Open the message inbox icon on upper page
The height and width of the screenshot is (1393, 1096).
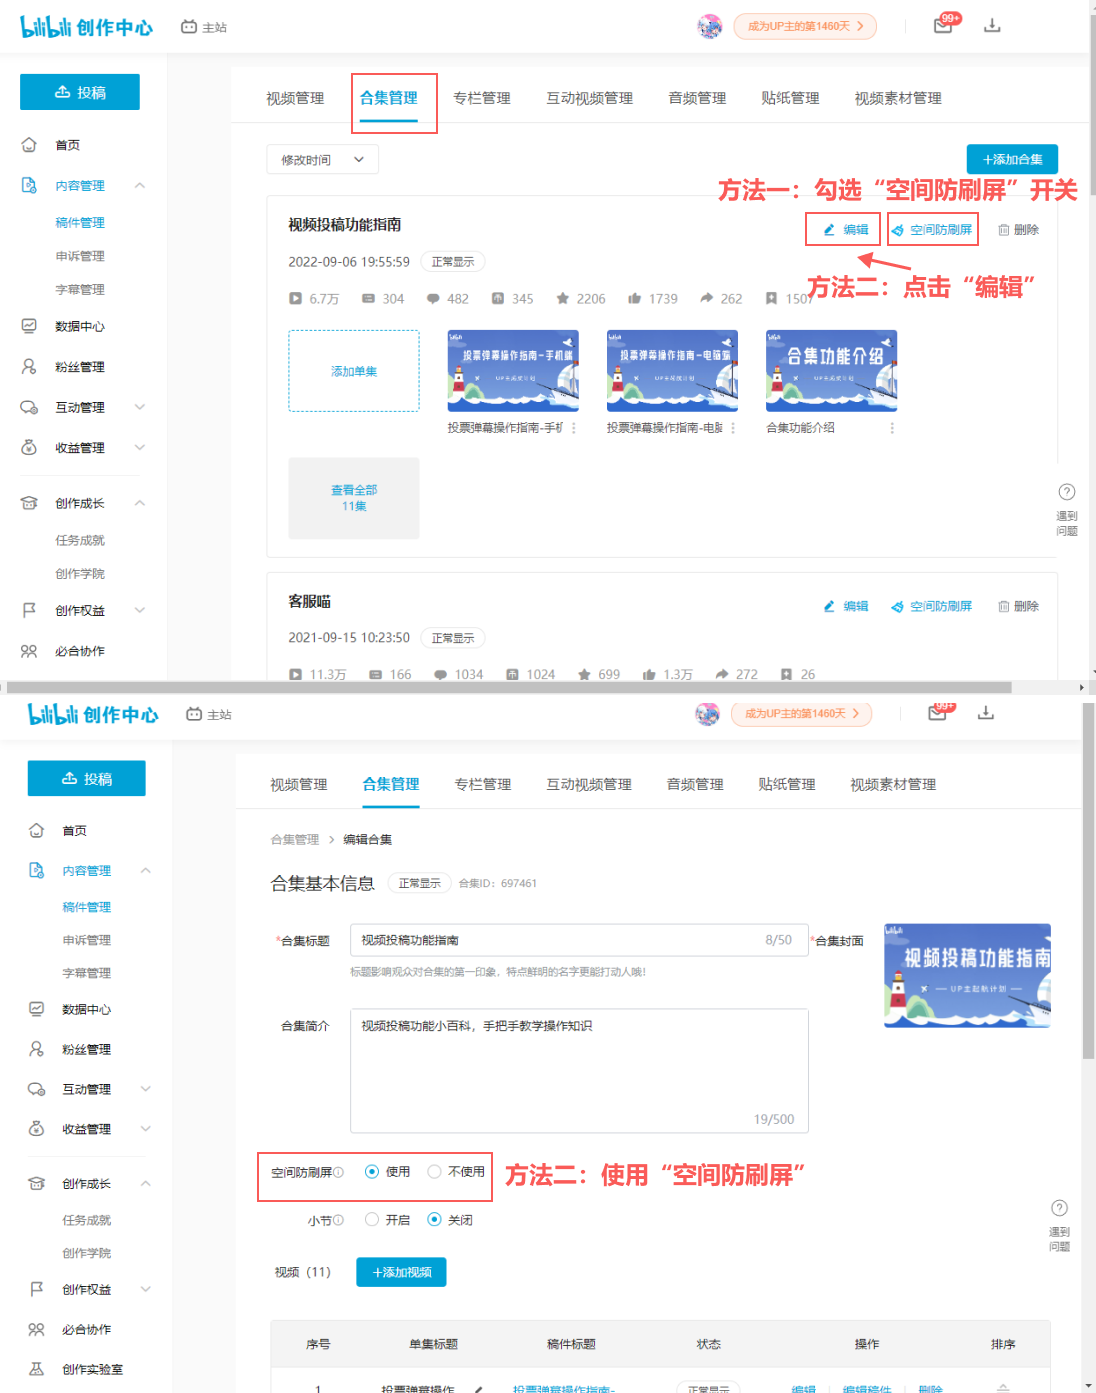(x=943, y=25)
